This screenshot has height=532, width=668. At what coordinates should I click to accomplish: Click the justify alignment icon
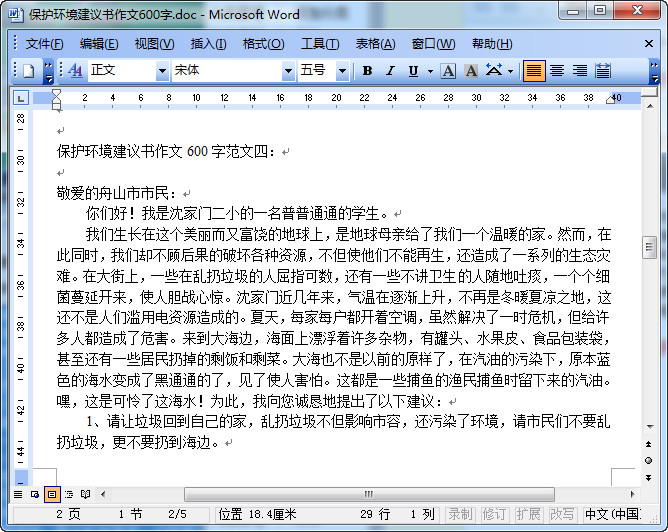(x=534, y=71)
